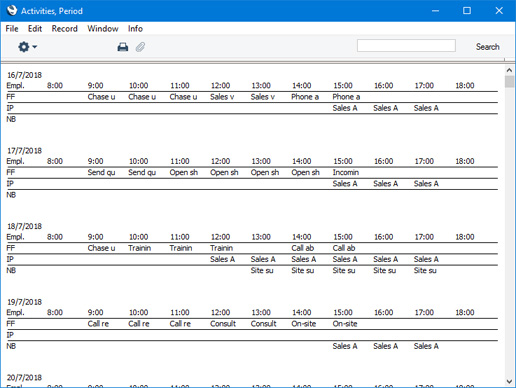
Task: Click the printer icon
Action: coord(123,47)
